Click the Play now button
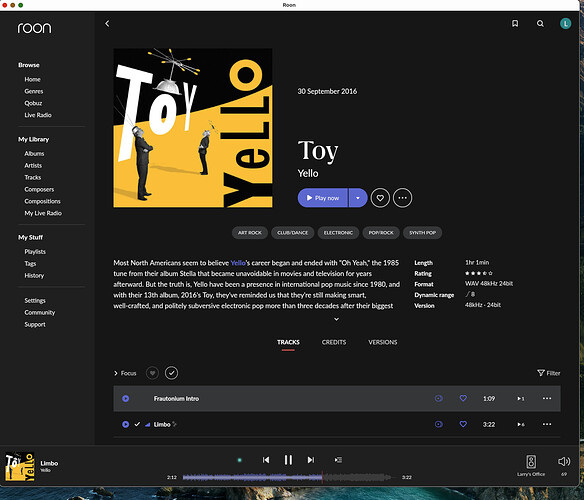584x500 pixels. 323,198
